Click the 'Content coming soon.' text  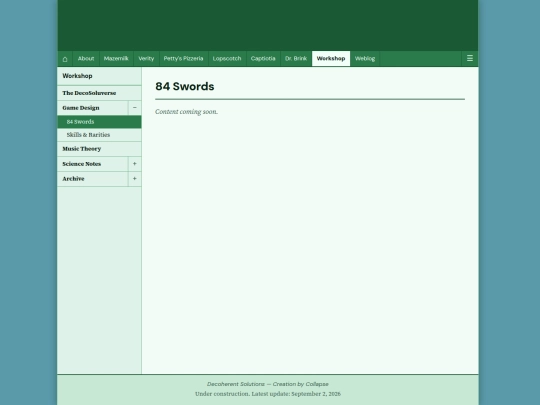pyautogui.click(x=186, y=112)
